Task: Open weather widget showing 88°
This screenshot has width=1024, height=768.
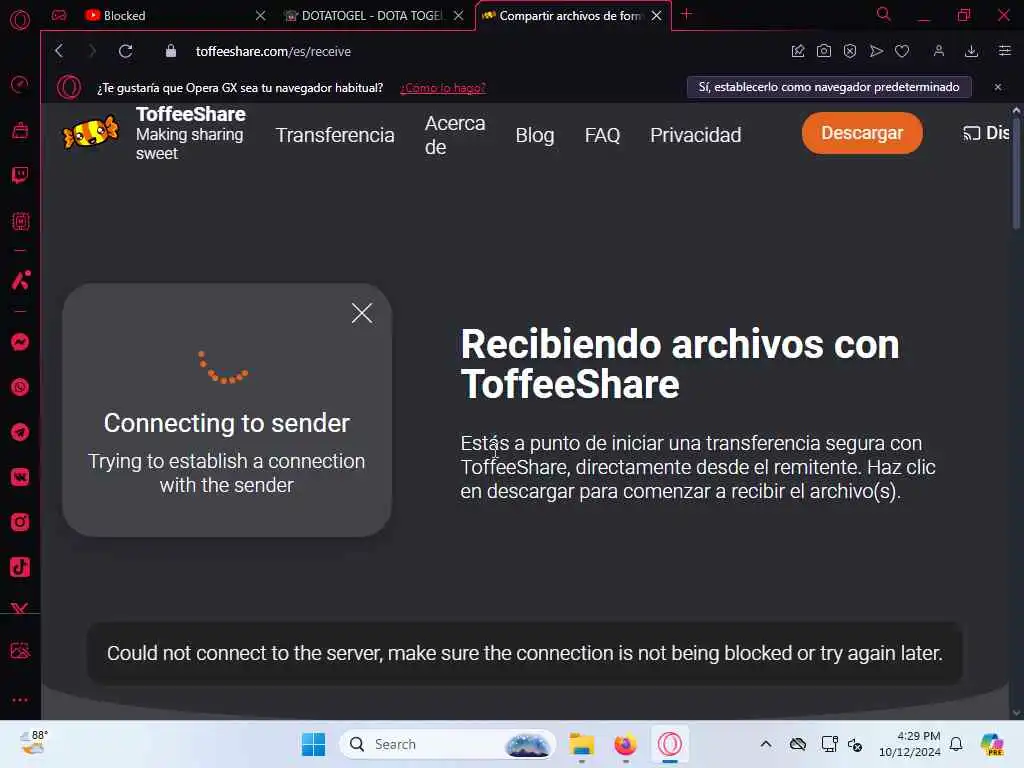Action: (x=33, y=743)
